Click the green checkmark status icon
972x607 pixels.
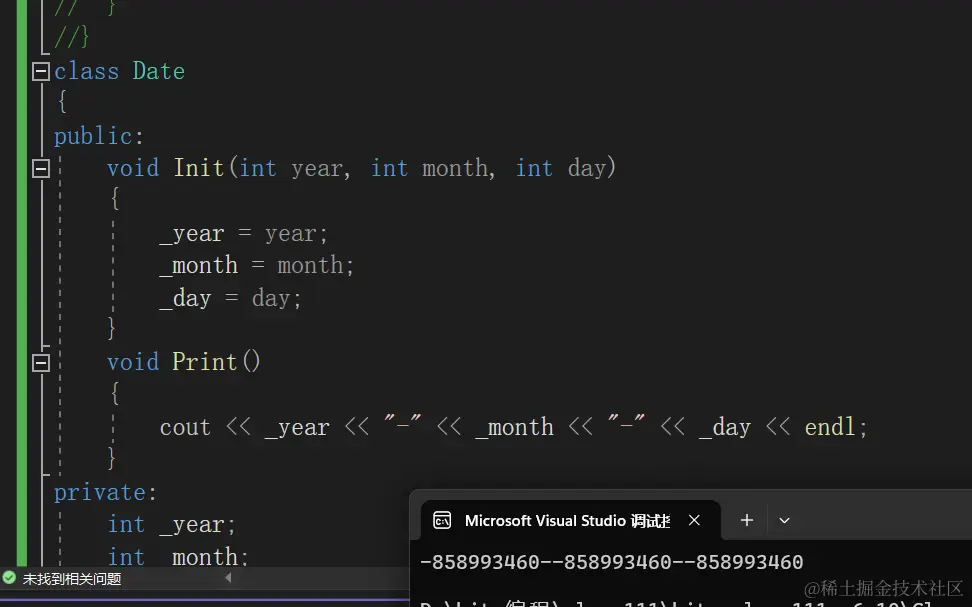9,578
